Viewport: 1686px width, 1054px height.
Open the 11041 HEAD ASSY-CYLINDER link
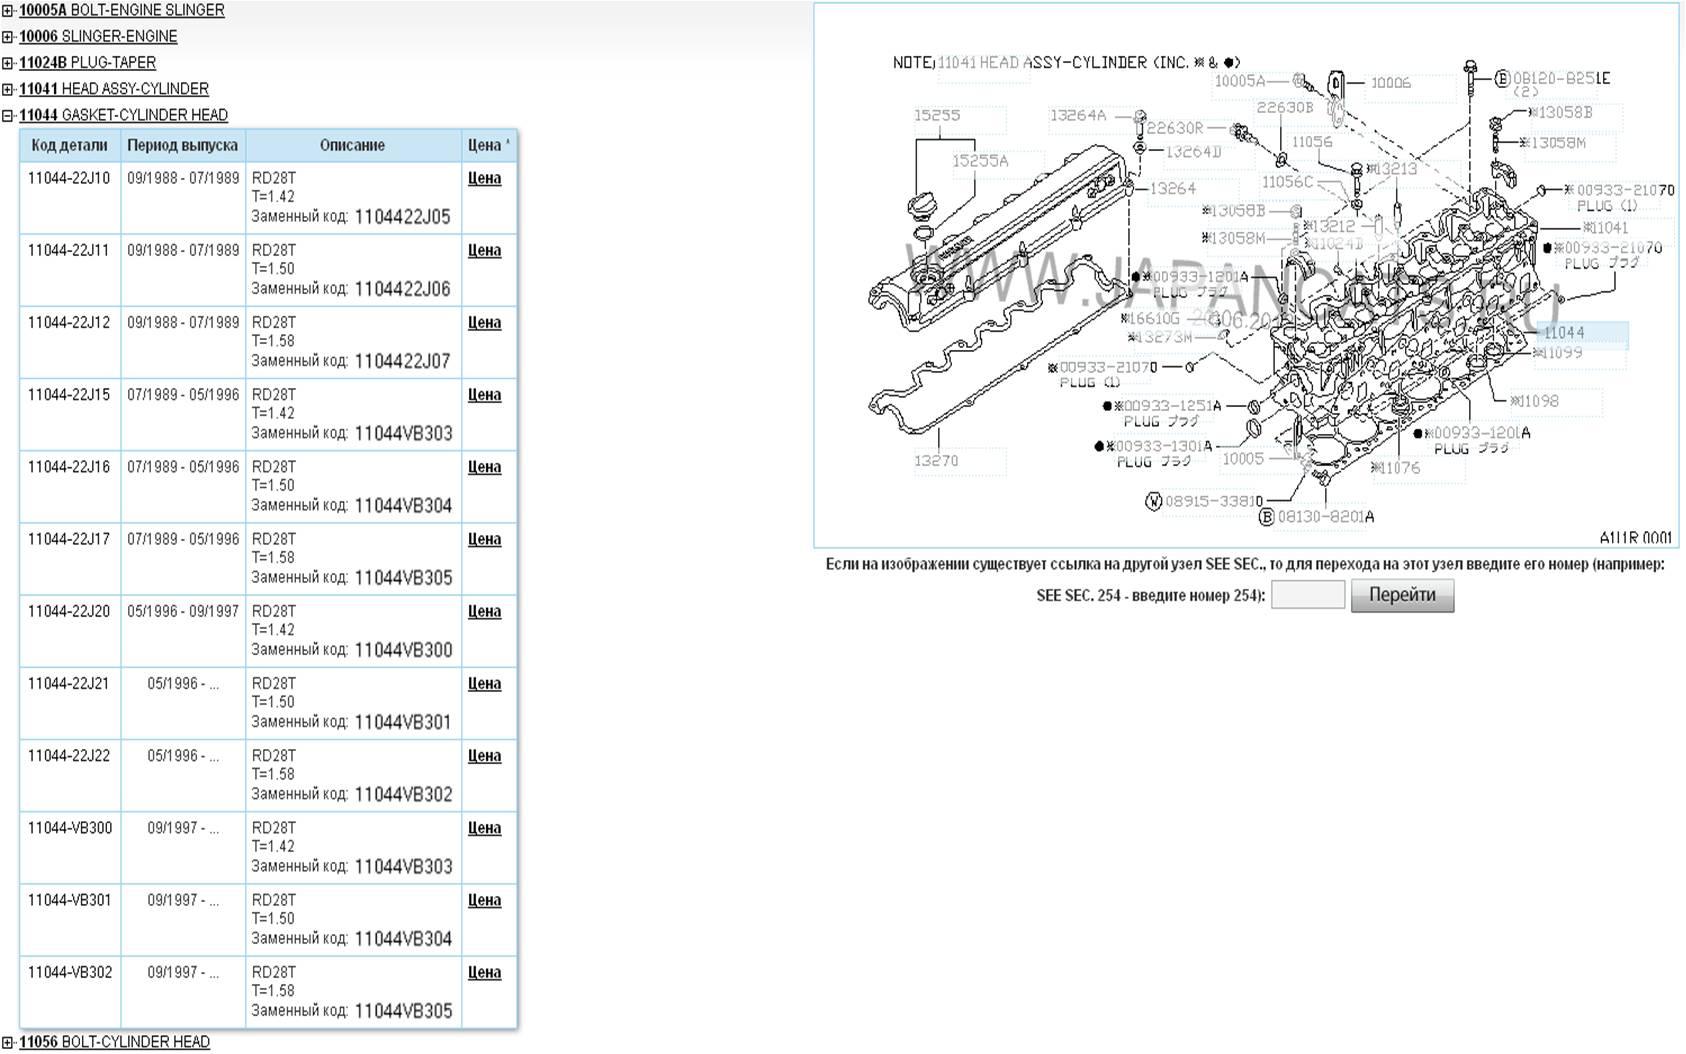pos(114,88)
